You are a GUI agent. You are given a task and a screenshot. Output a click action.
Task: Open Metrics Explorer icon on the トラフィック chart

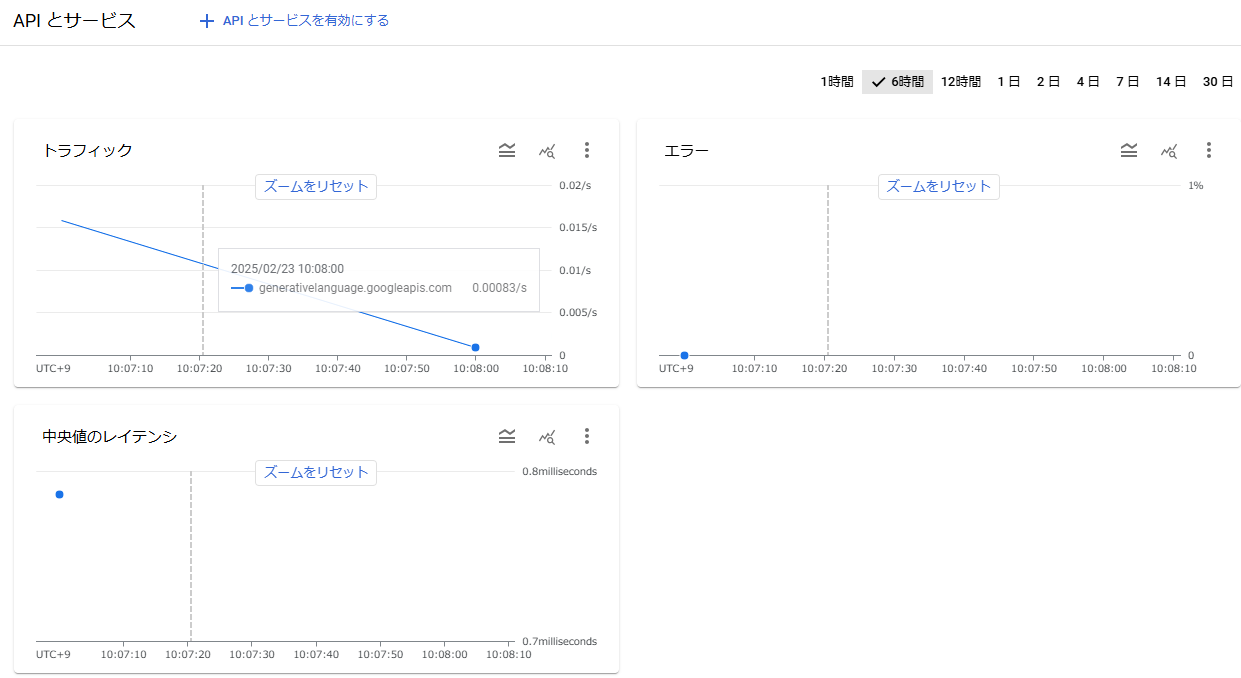click(x=547, y=150)
